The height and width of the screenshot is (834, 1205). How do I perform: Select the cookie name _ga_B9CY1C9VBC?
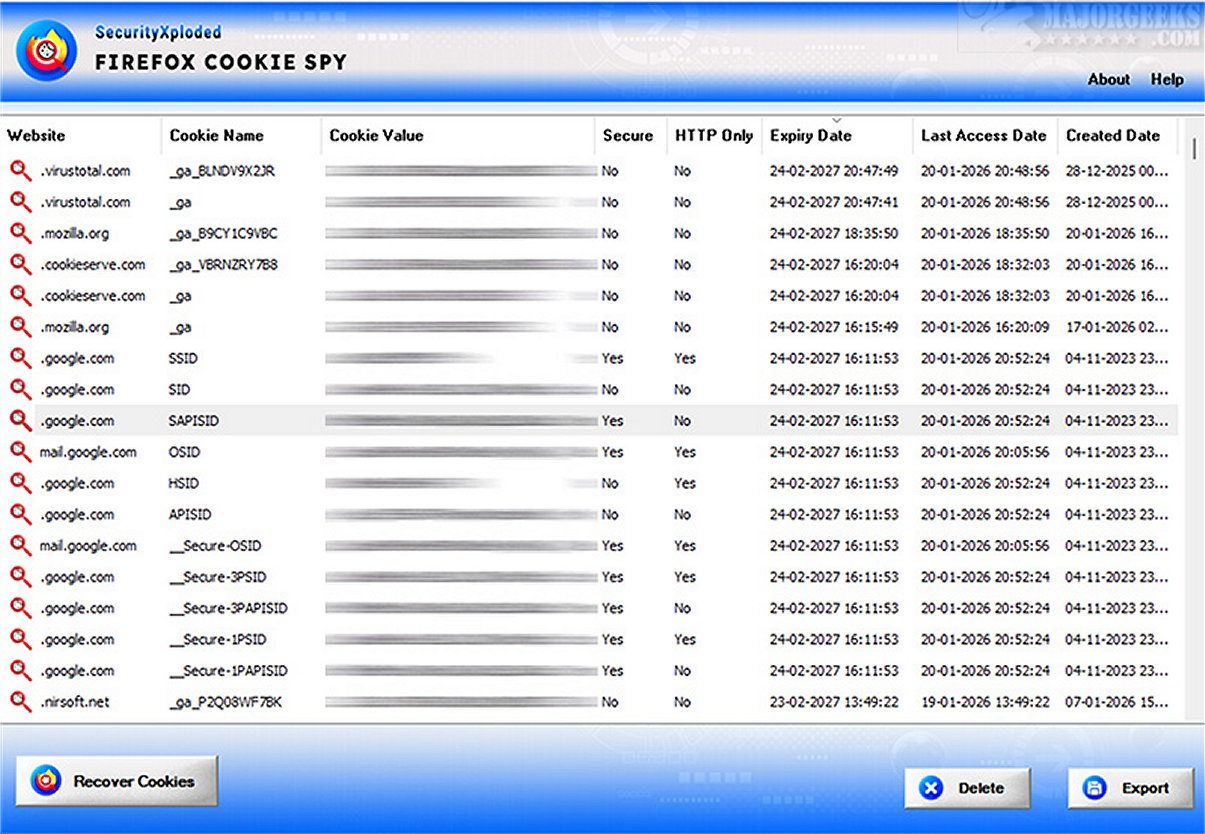223,233
